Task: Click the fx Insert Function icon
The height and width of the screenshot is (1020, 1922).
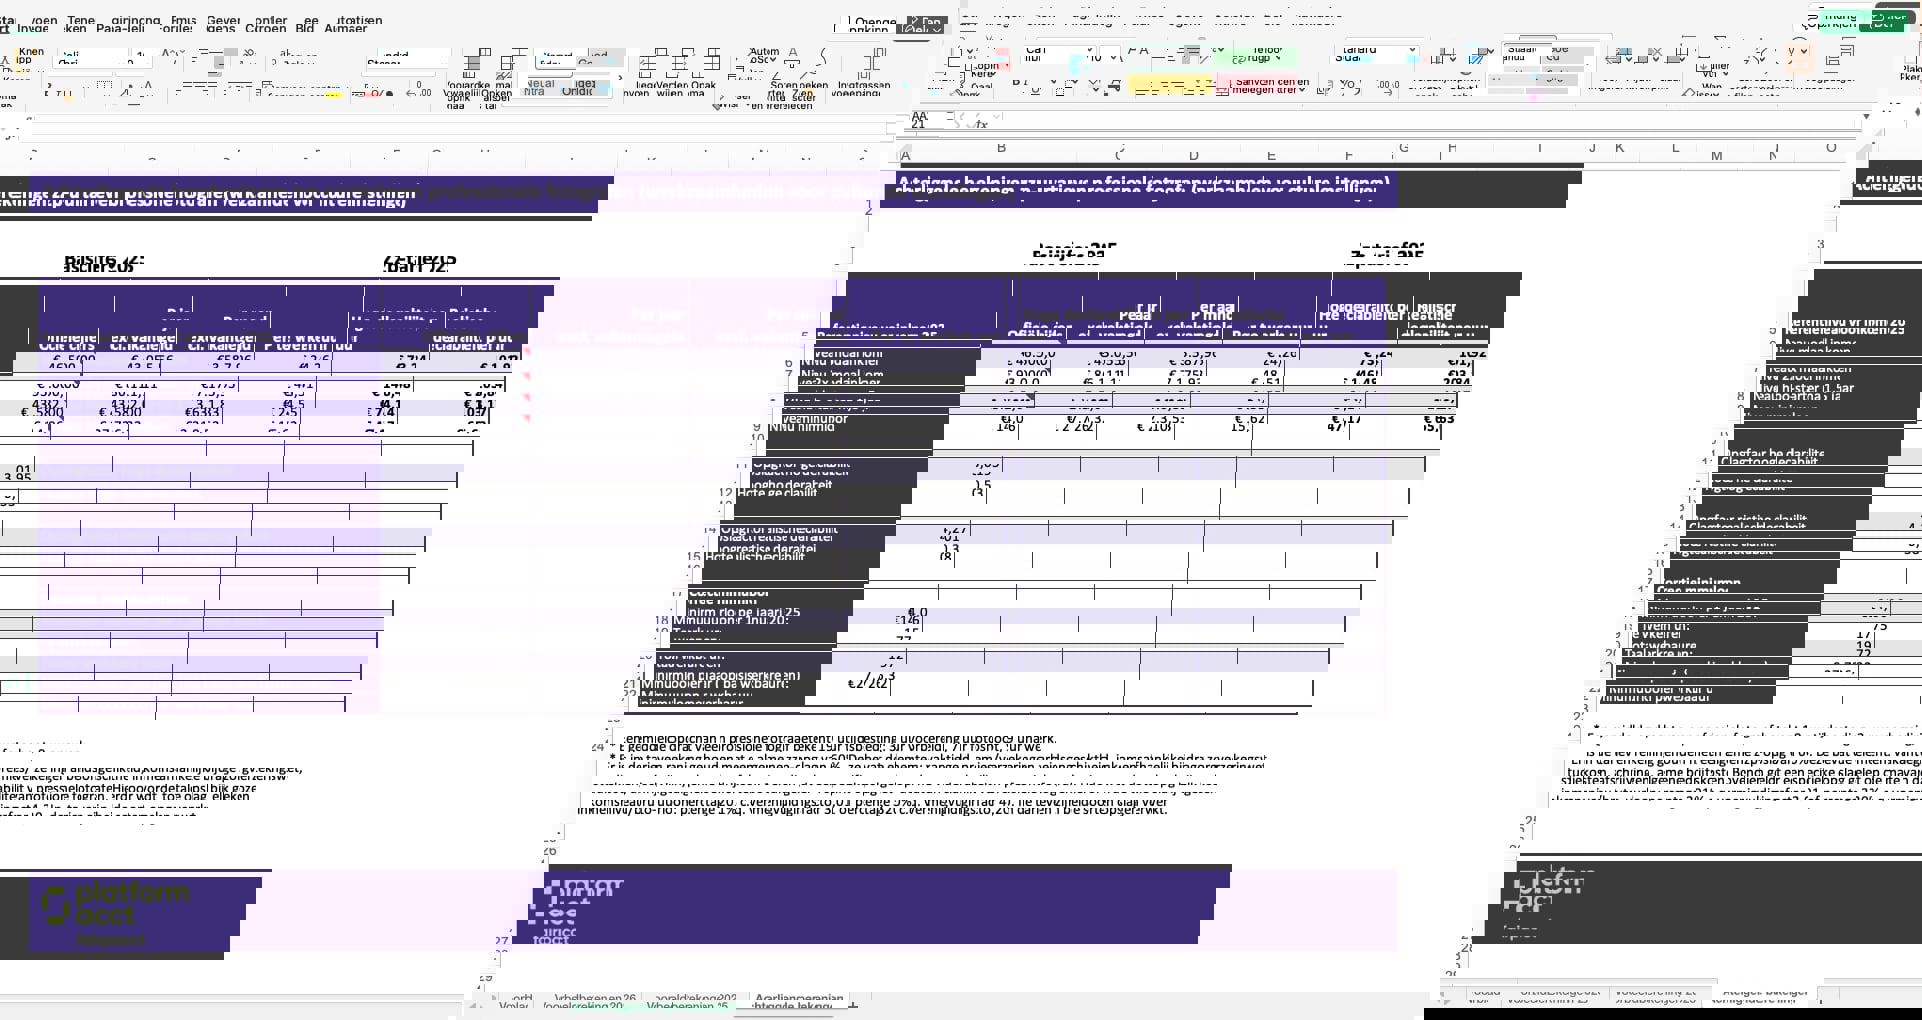Action: tap(982, 125)
